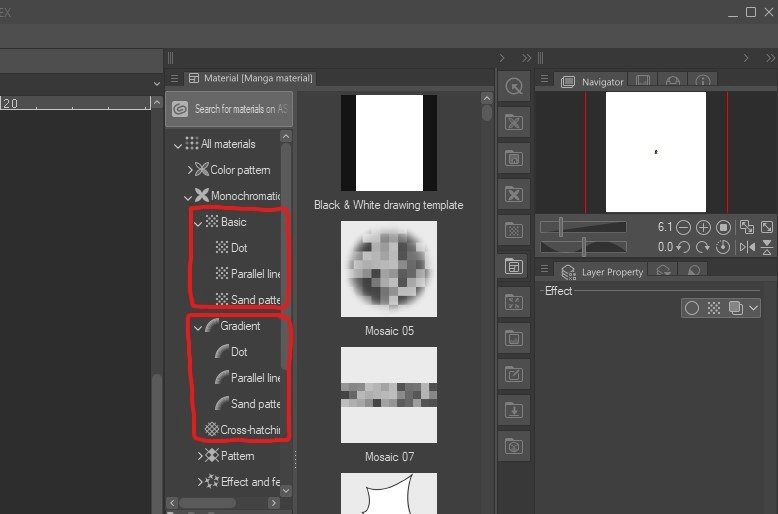This screenshot has height=514, width=778.
Task: Switch to the Sub View tab
Action: 643,80
